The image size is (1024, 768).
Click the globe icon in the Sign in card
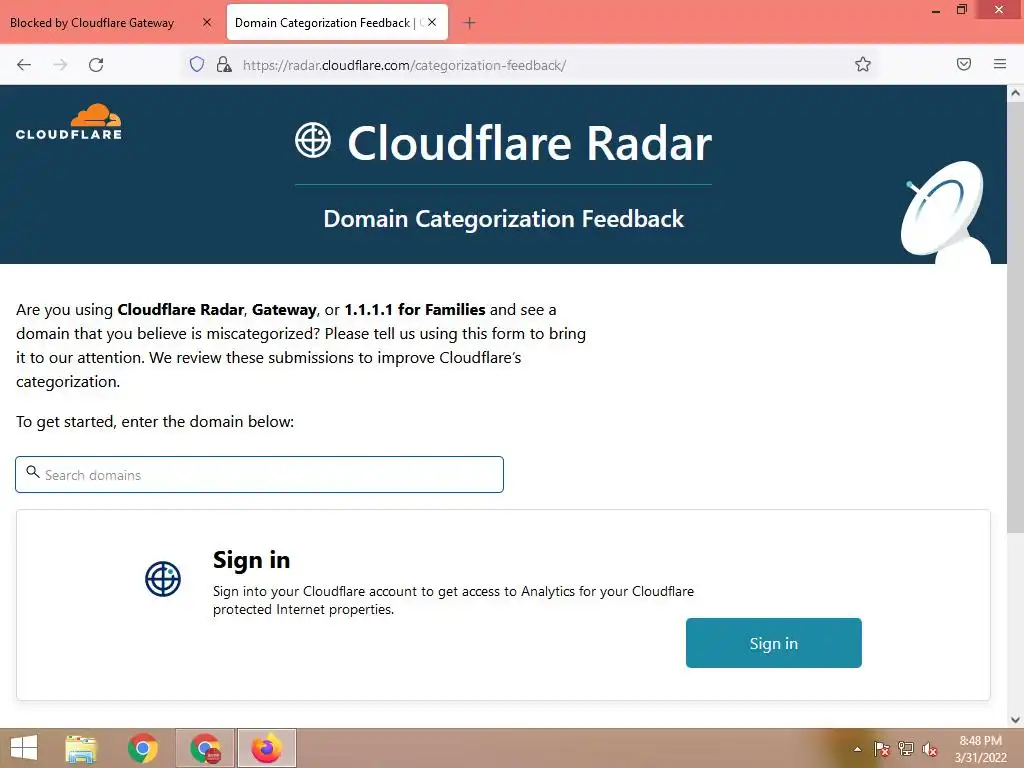163,579
